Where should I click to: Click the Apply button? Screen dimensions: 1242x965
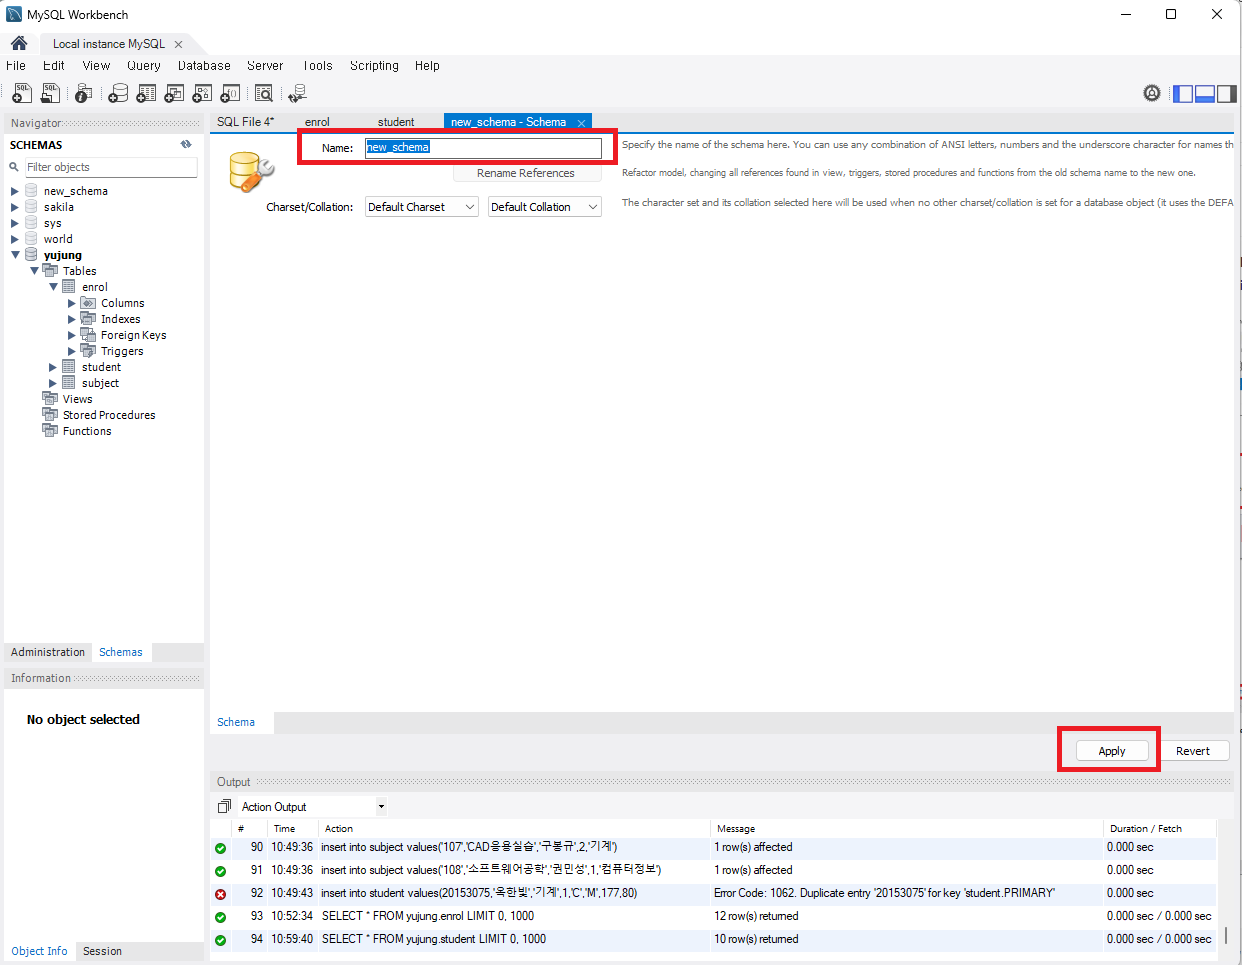[1112, 751]
